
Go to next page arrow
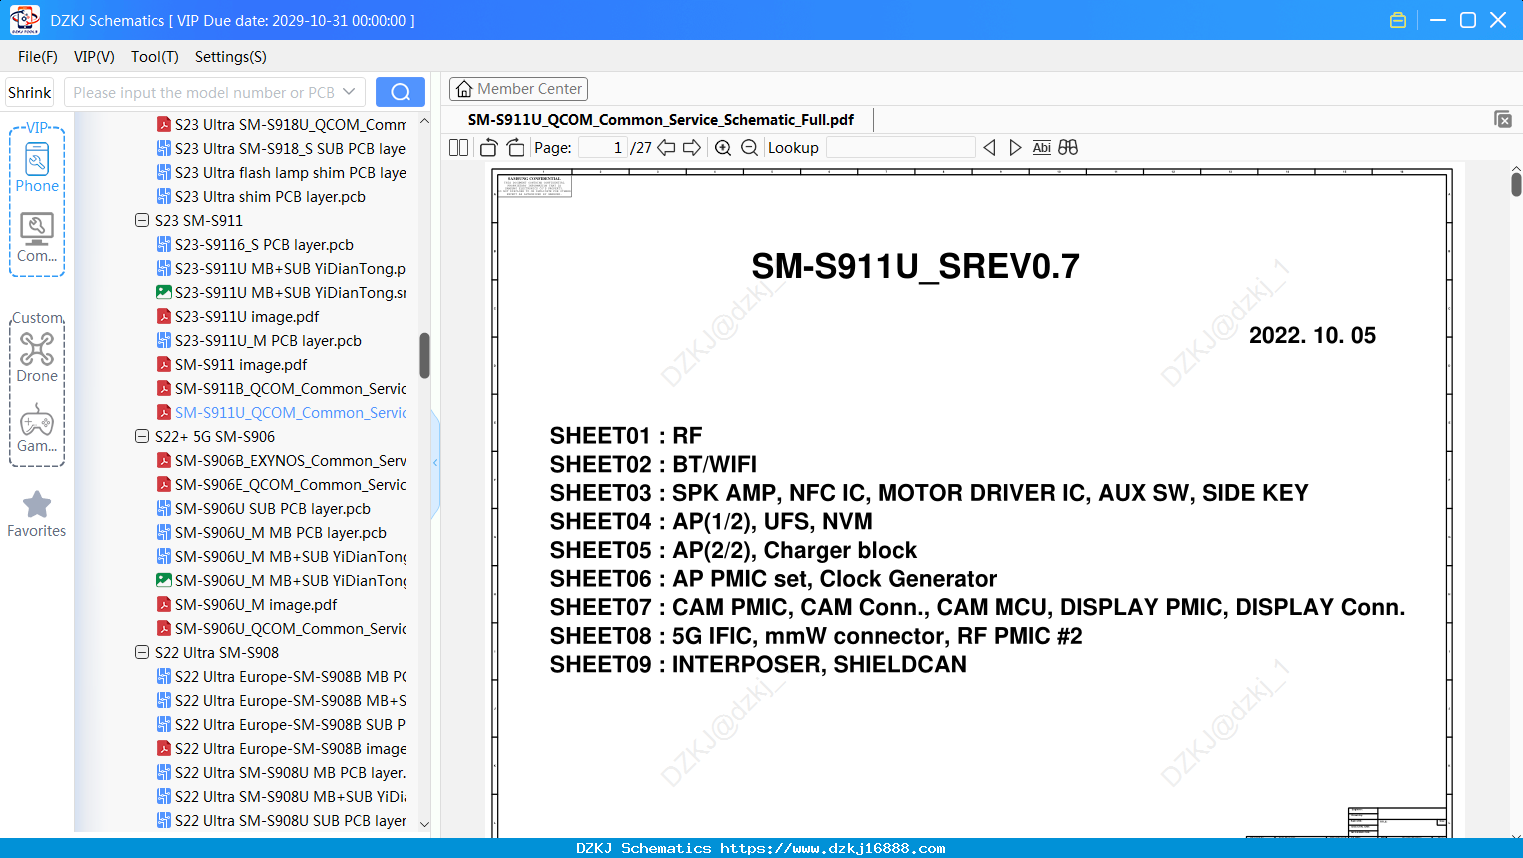(x=692, y=148)
